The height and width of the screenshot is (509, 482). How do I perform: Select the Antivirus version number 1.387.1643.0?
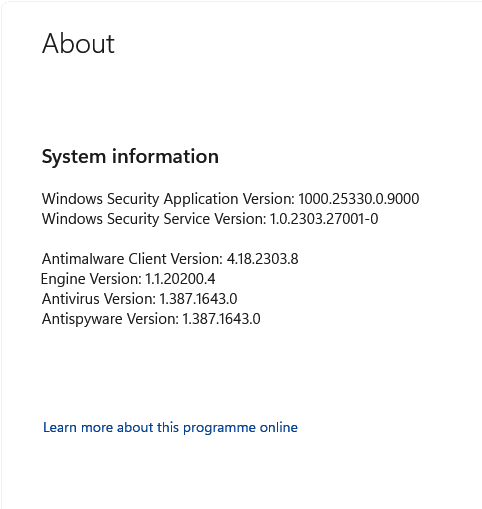point(198,299)
